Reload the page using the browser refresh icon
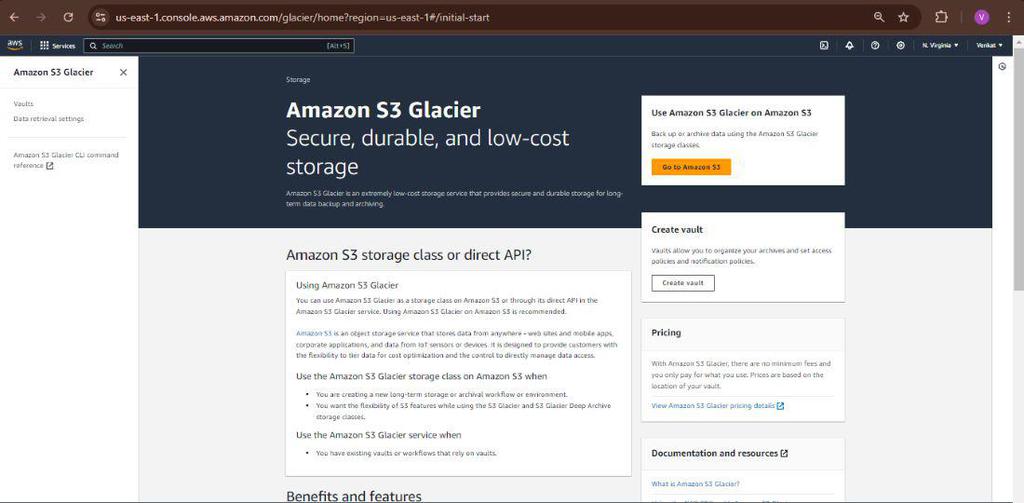 pos(67,17)
